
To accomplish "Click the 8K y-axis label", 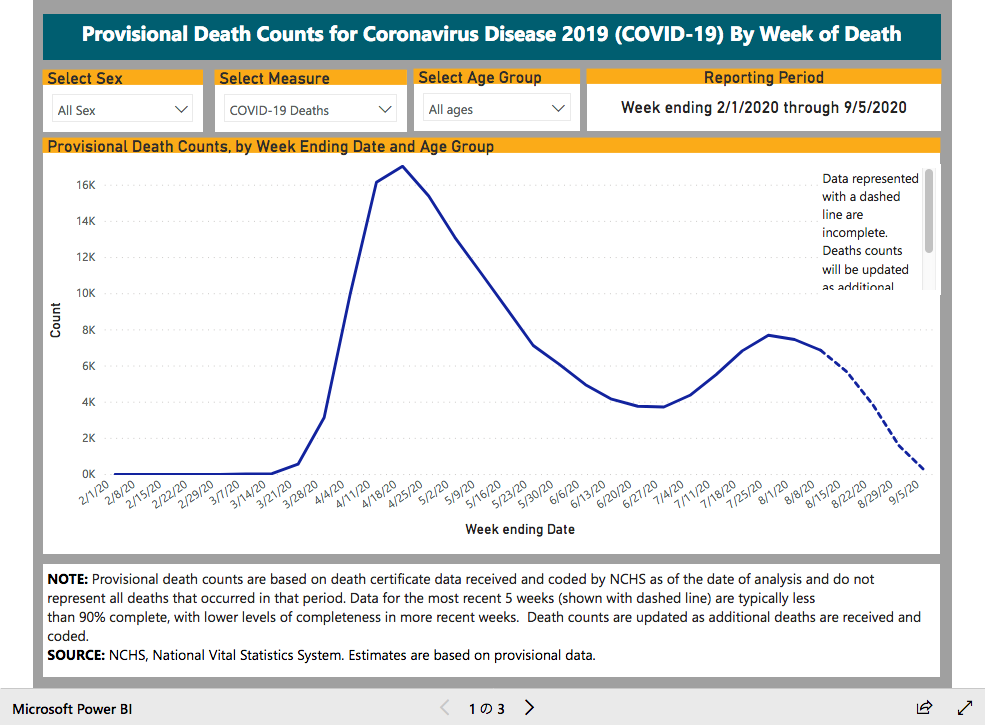I will click(x=89, y=330).
